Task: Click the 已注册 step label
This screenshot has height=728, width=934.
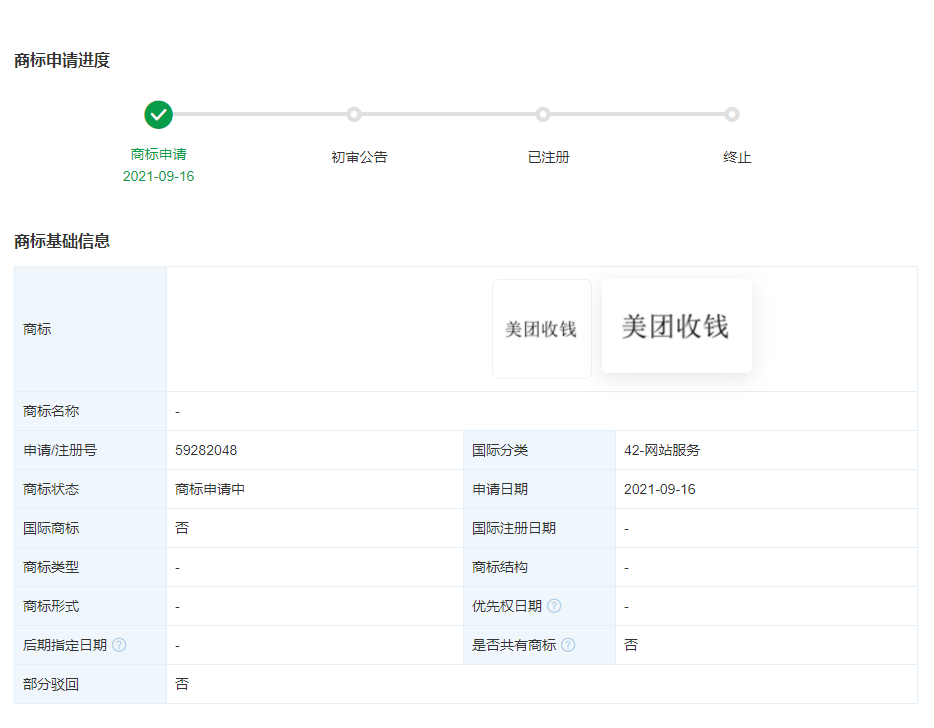Action: pyautogui.click(x=548, y=157)
